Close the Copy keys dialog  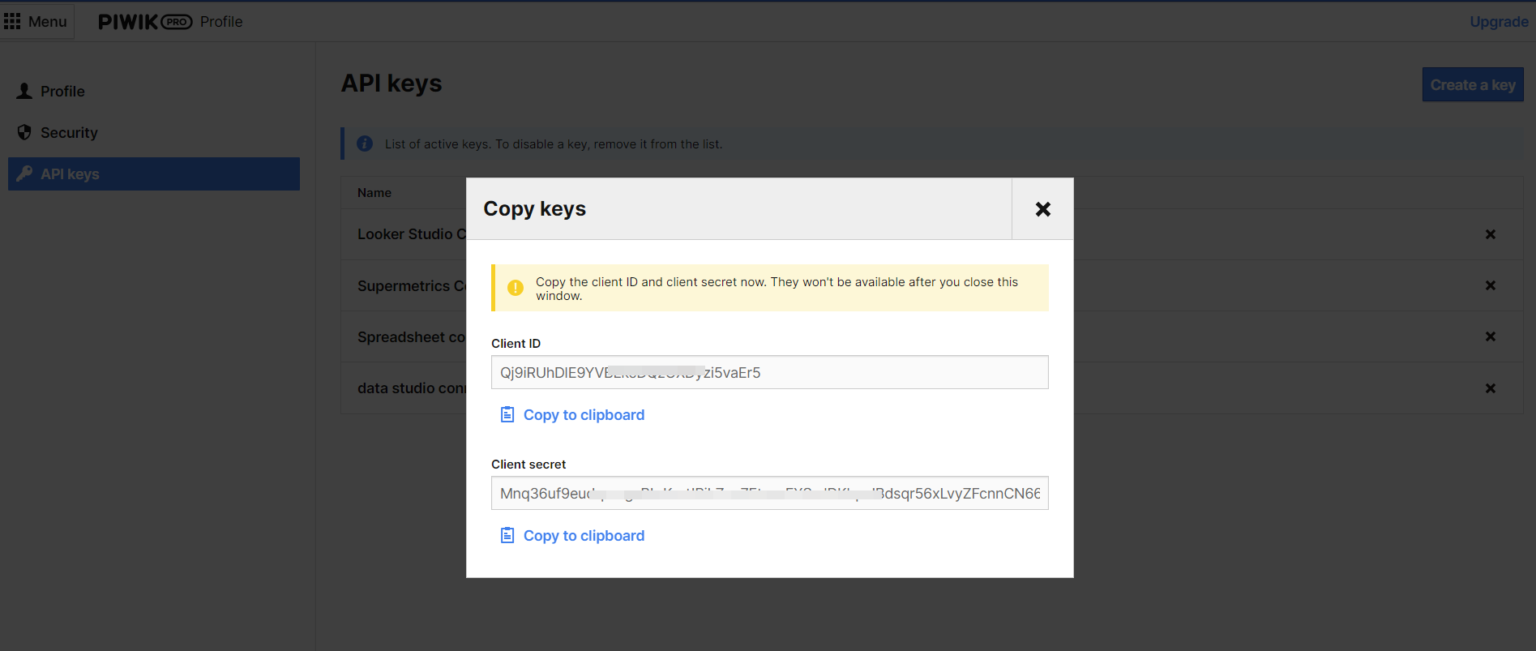pyautogui.click(x=1042, y=209)
